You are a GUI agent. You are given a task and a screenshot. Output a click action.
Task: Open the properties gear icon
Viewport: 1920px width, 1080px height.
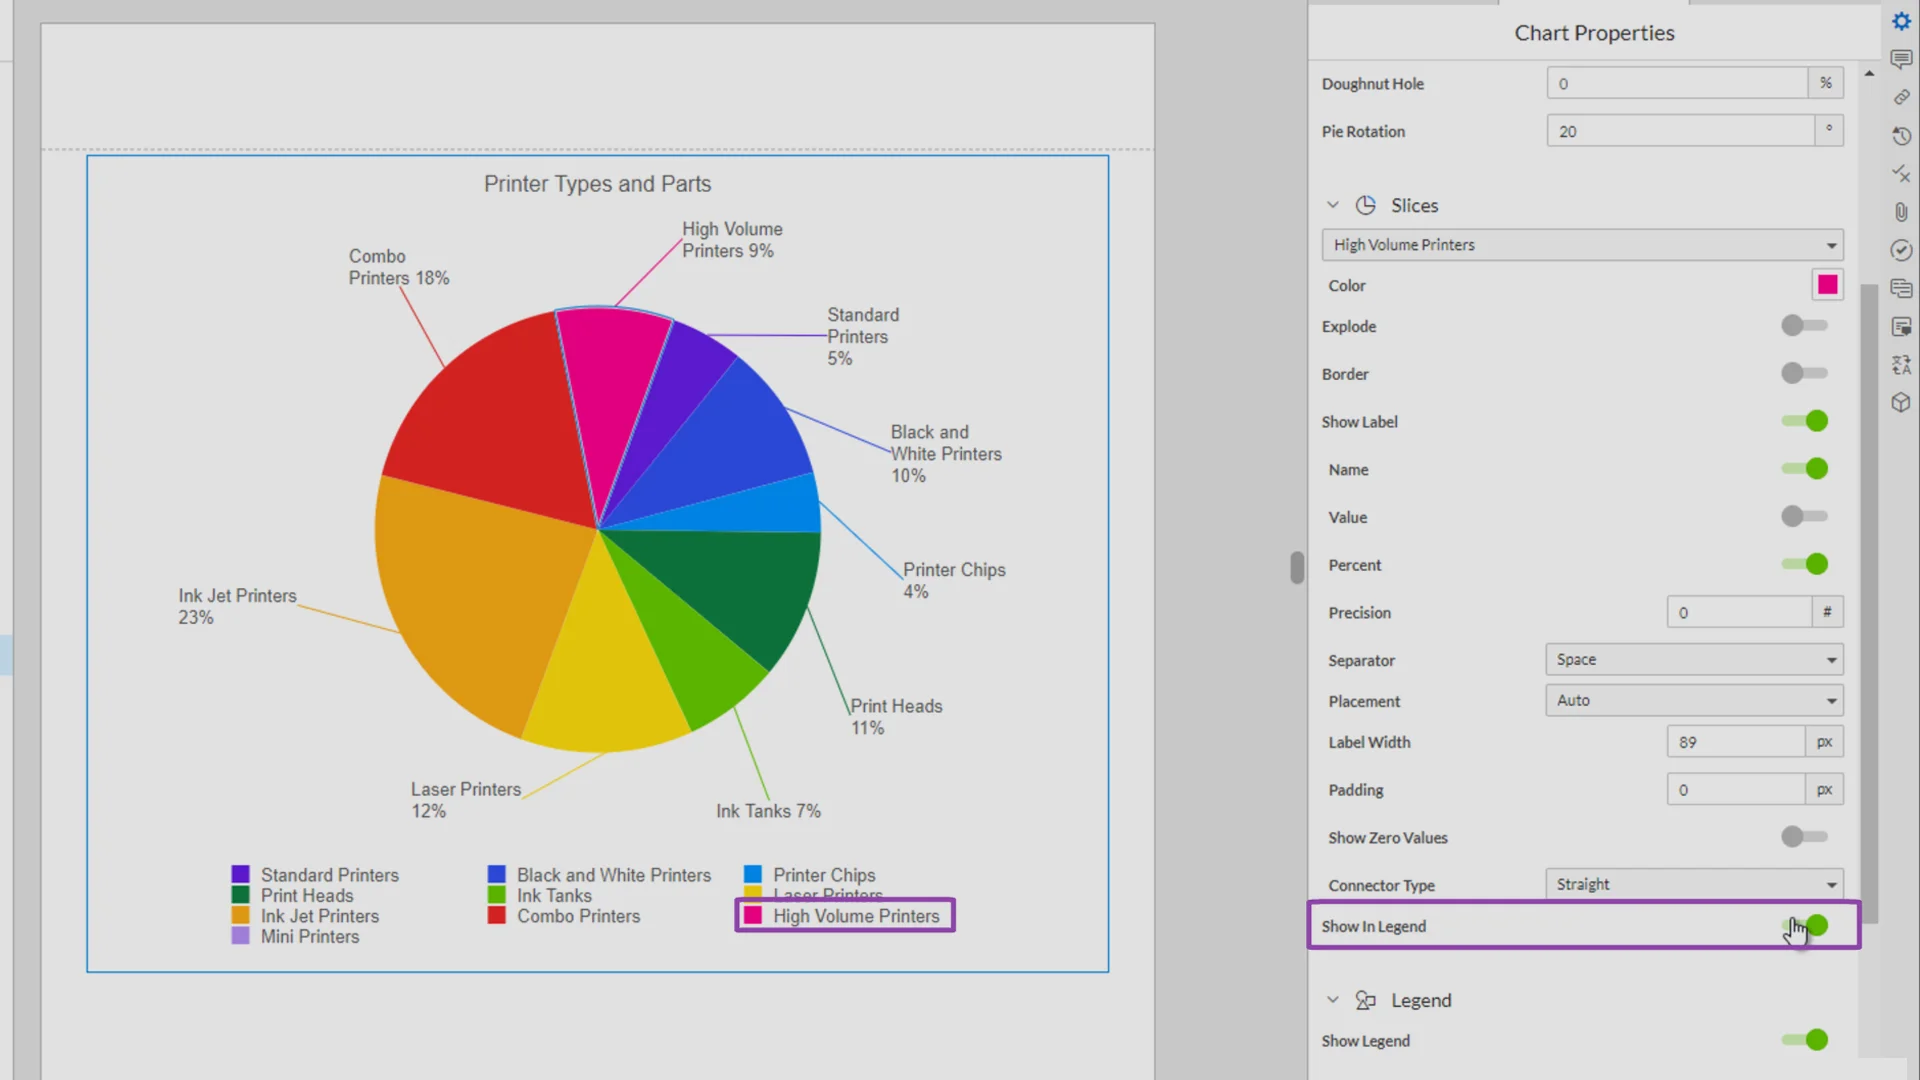tap(1901, 21)
